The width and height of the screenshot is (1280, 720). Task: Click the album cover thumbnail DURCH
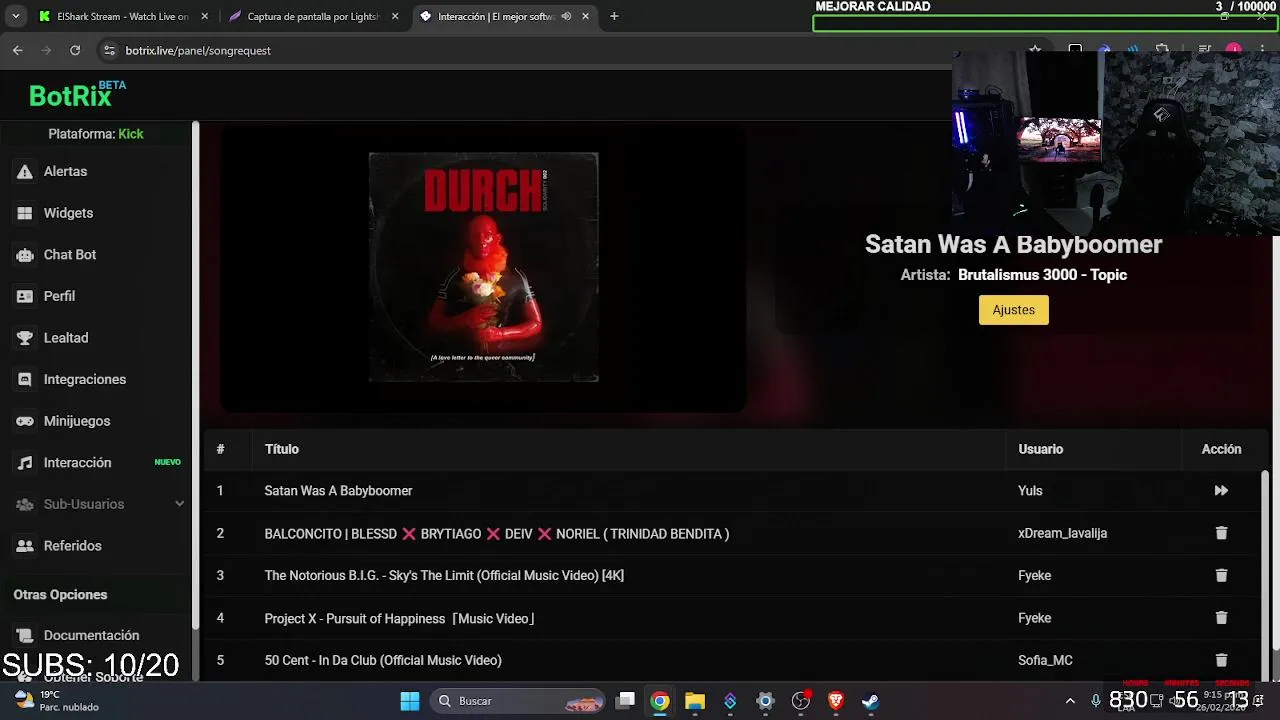pos(484,267)
